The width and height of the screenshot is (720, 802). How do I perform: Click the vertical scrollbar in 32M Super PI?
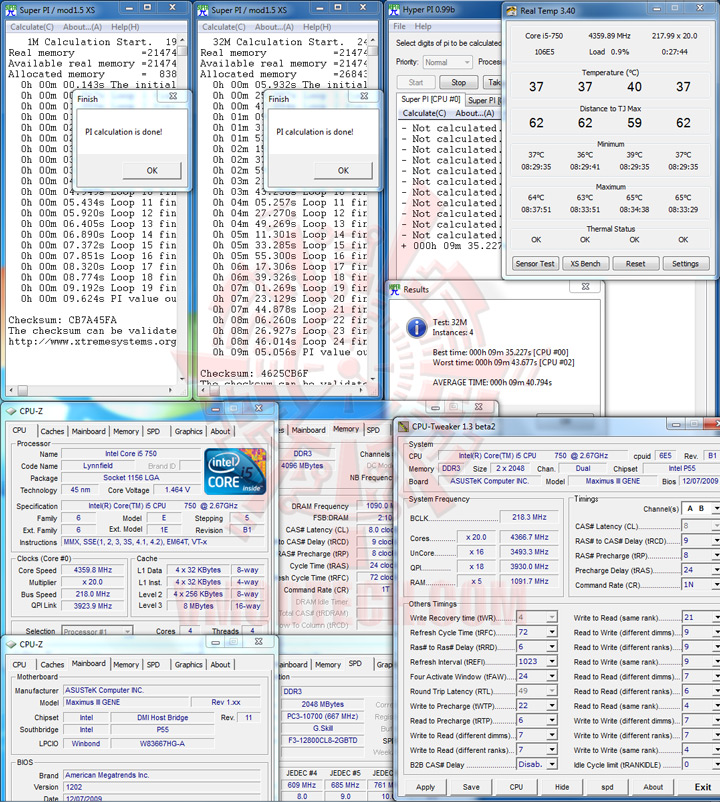point(373,209)
